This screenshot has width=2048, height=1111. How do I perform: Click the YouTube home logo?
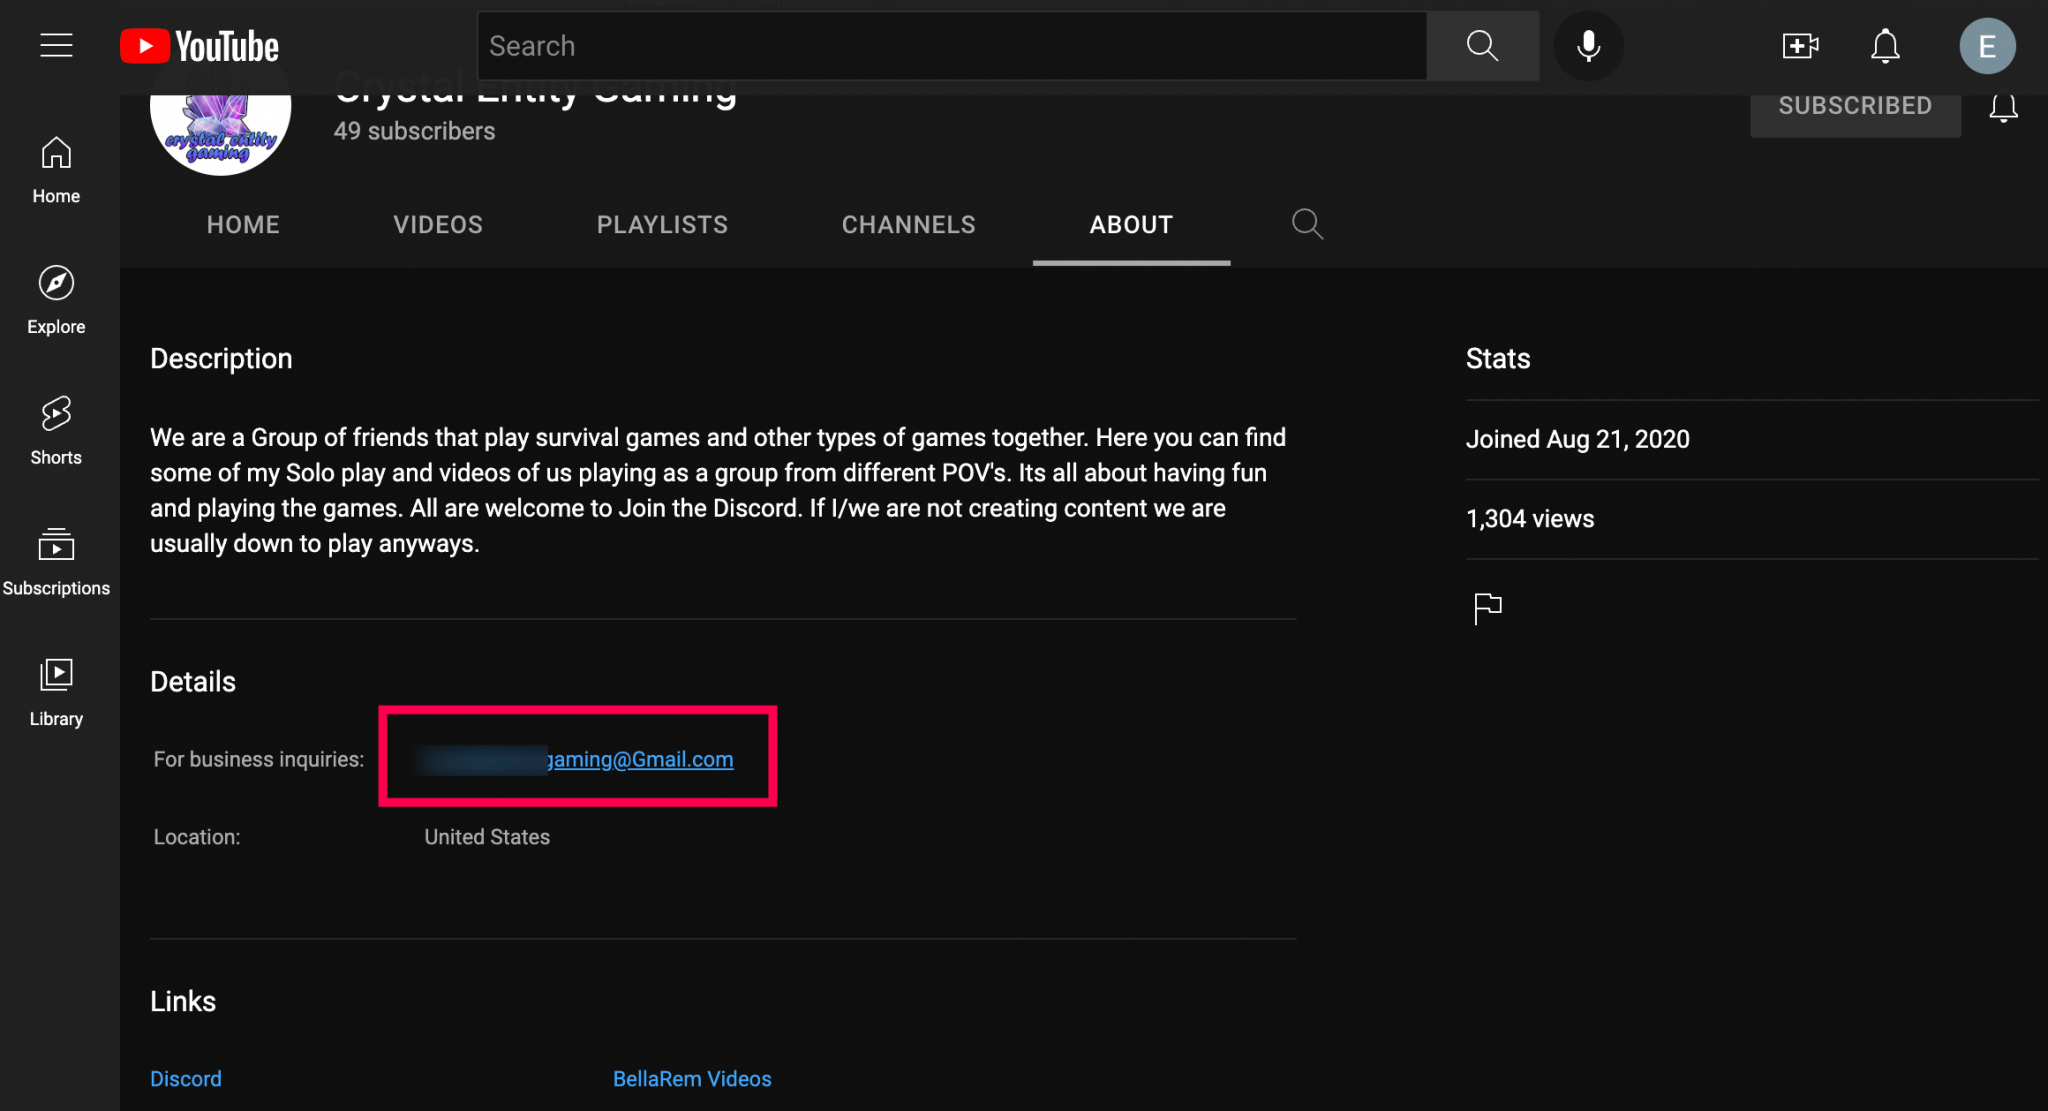coord(198,45)
